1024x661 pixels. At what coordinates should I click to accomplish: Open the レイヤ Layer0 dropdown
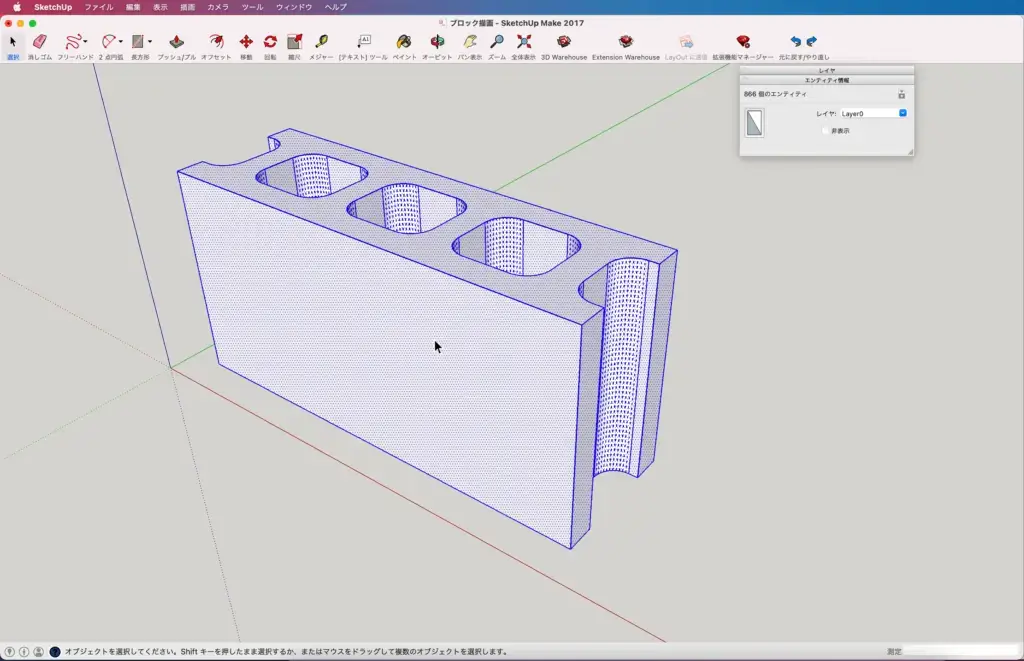pyautogui.click(x=874, y=114)
